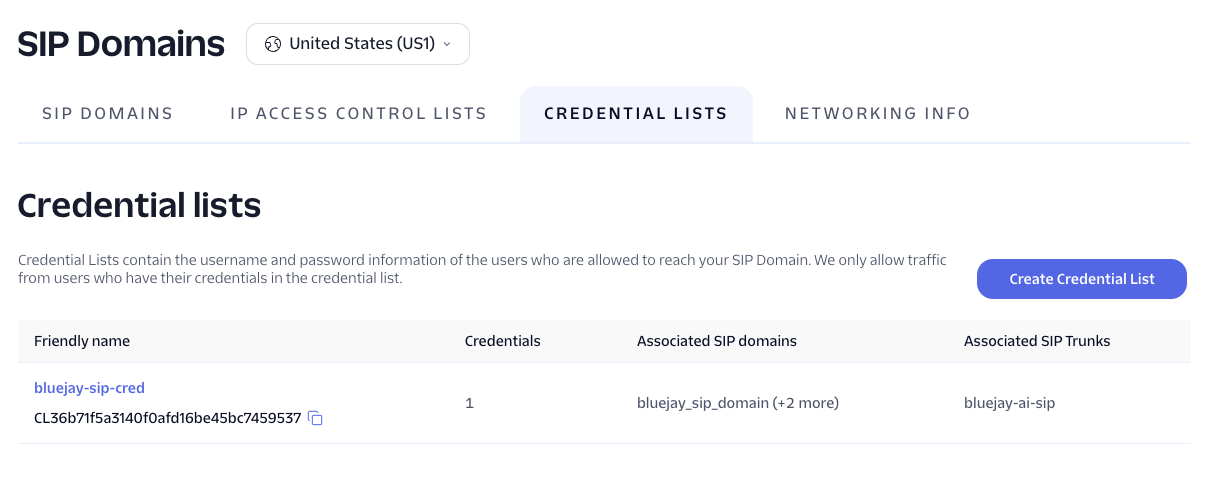
Task: Open the United States (US1) region dropdown
Action: coord(358,44)
